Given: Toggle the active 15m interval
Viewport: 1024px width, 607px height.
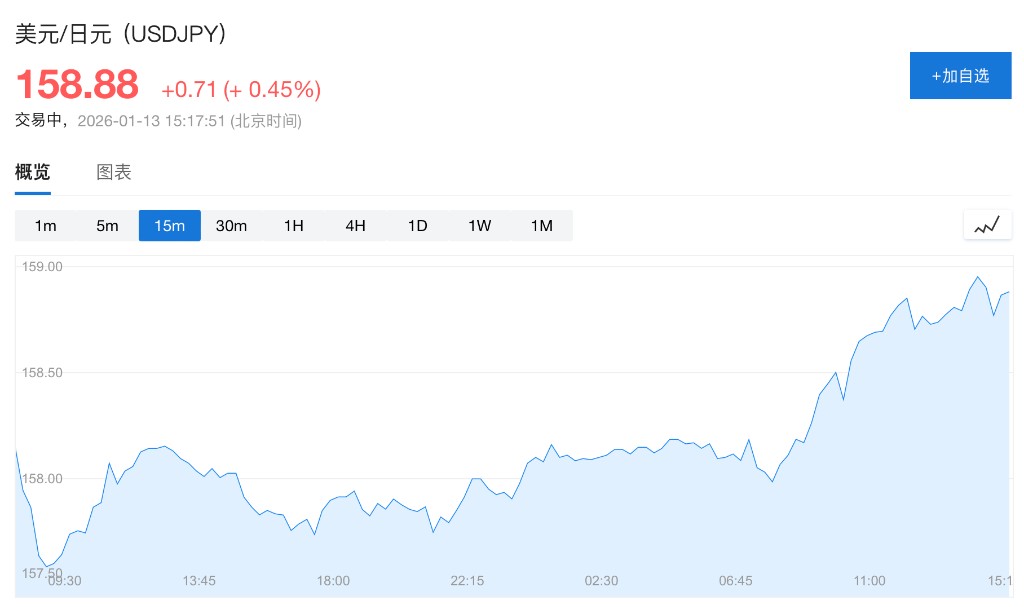Looking at the screenshot, I should click(170, 226).
